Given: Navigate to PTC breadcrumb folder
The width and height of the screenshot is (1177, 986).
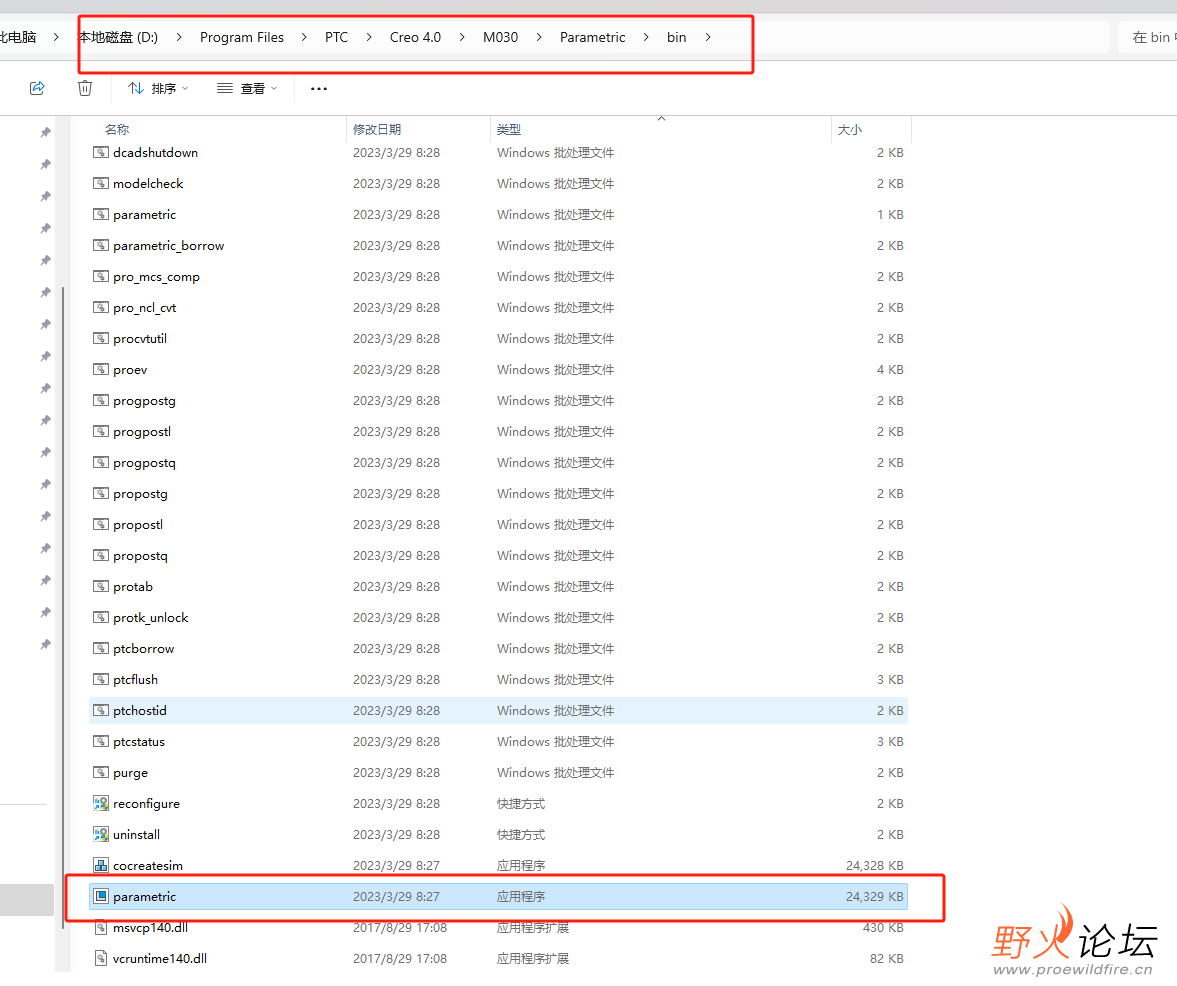Looking at the screenshot, I should tap(336, 38).
